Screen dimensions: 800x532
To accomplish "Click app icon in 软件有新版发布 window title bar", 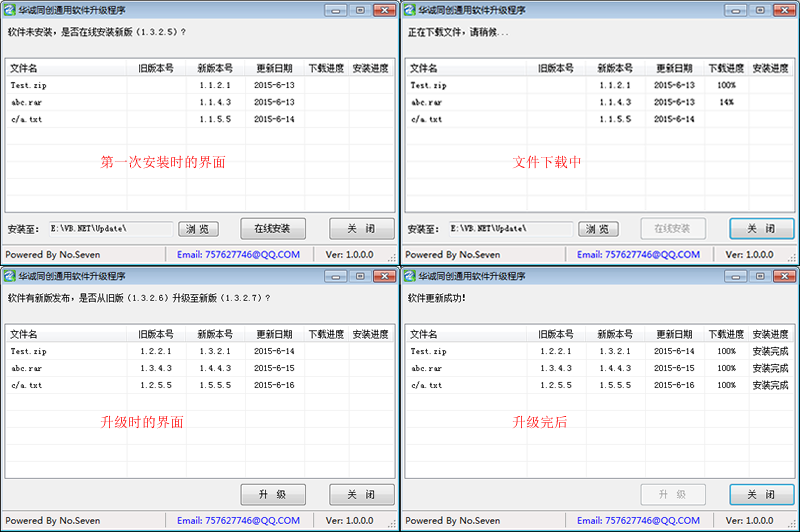I will (x=10, y=276).
